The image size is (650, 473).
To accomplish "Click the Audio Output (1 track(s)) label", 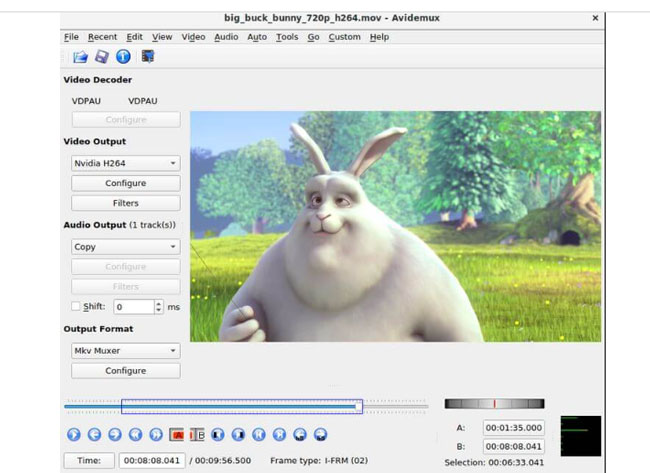I will click(119, 225).
